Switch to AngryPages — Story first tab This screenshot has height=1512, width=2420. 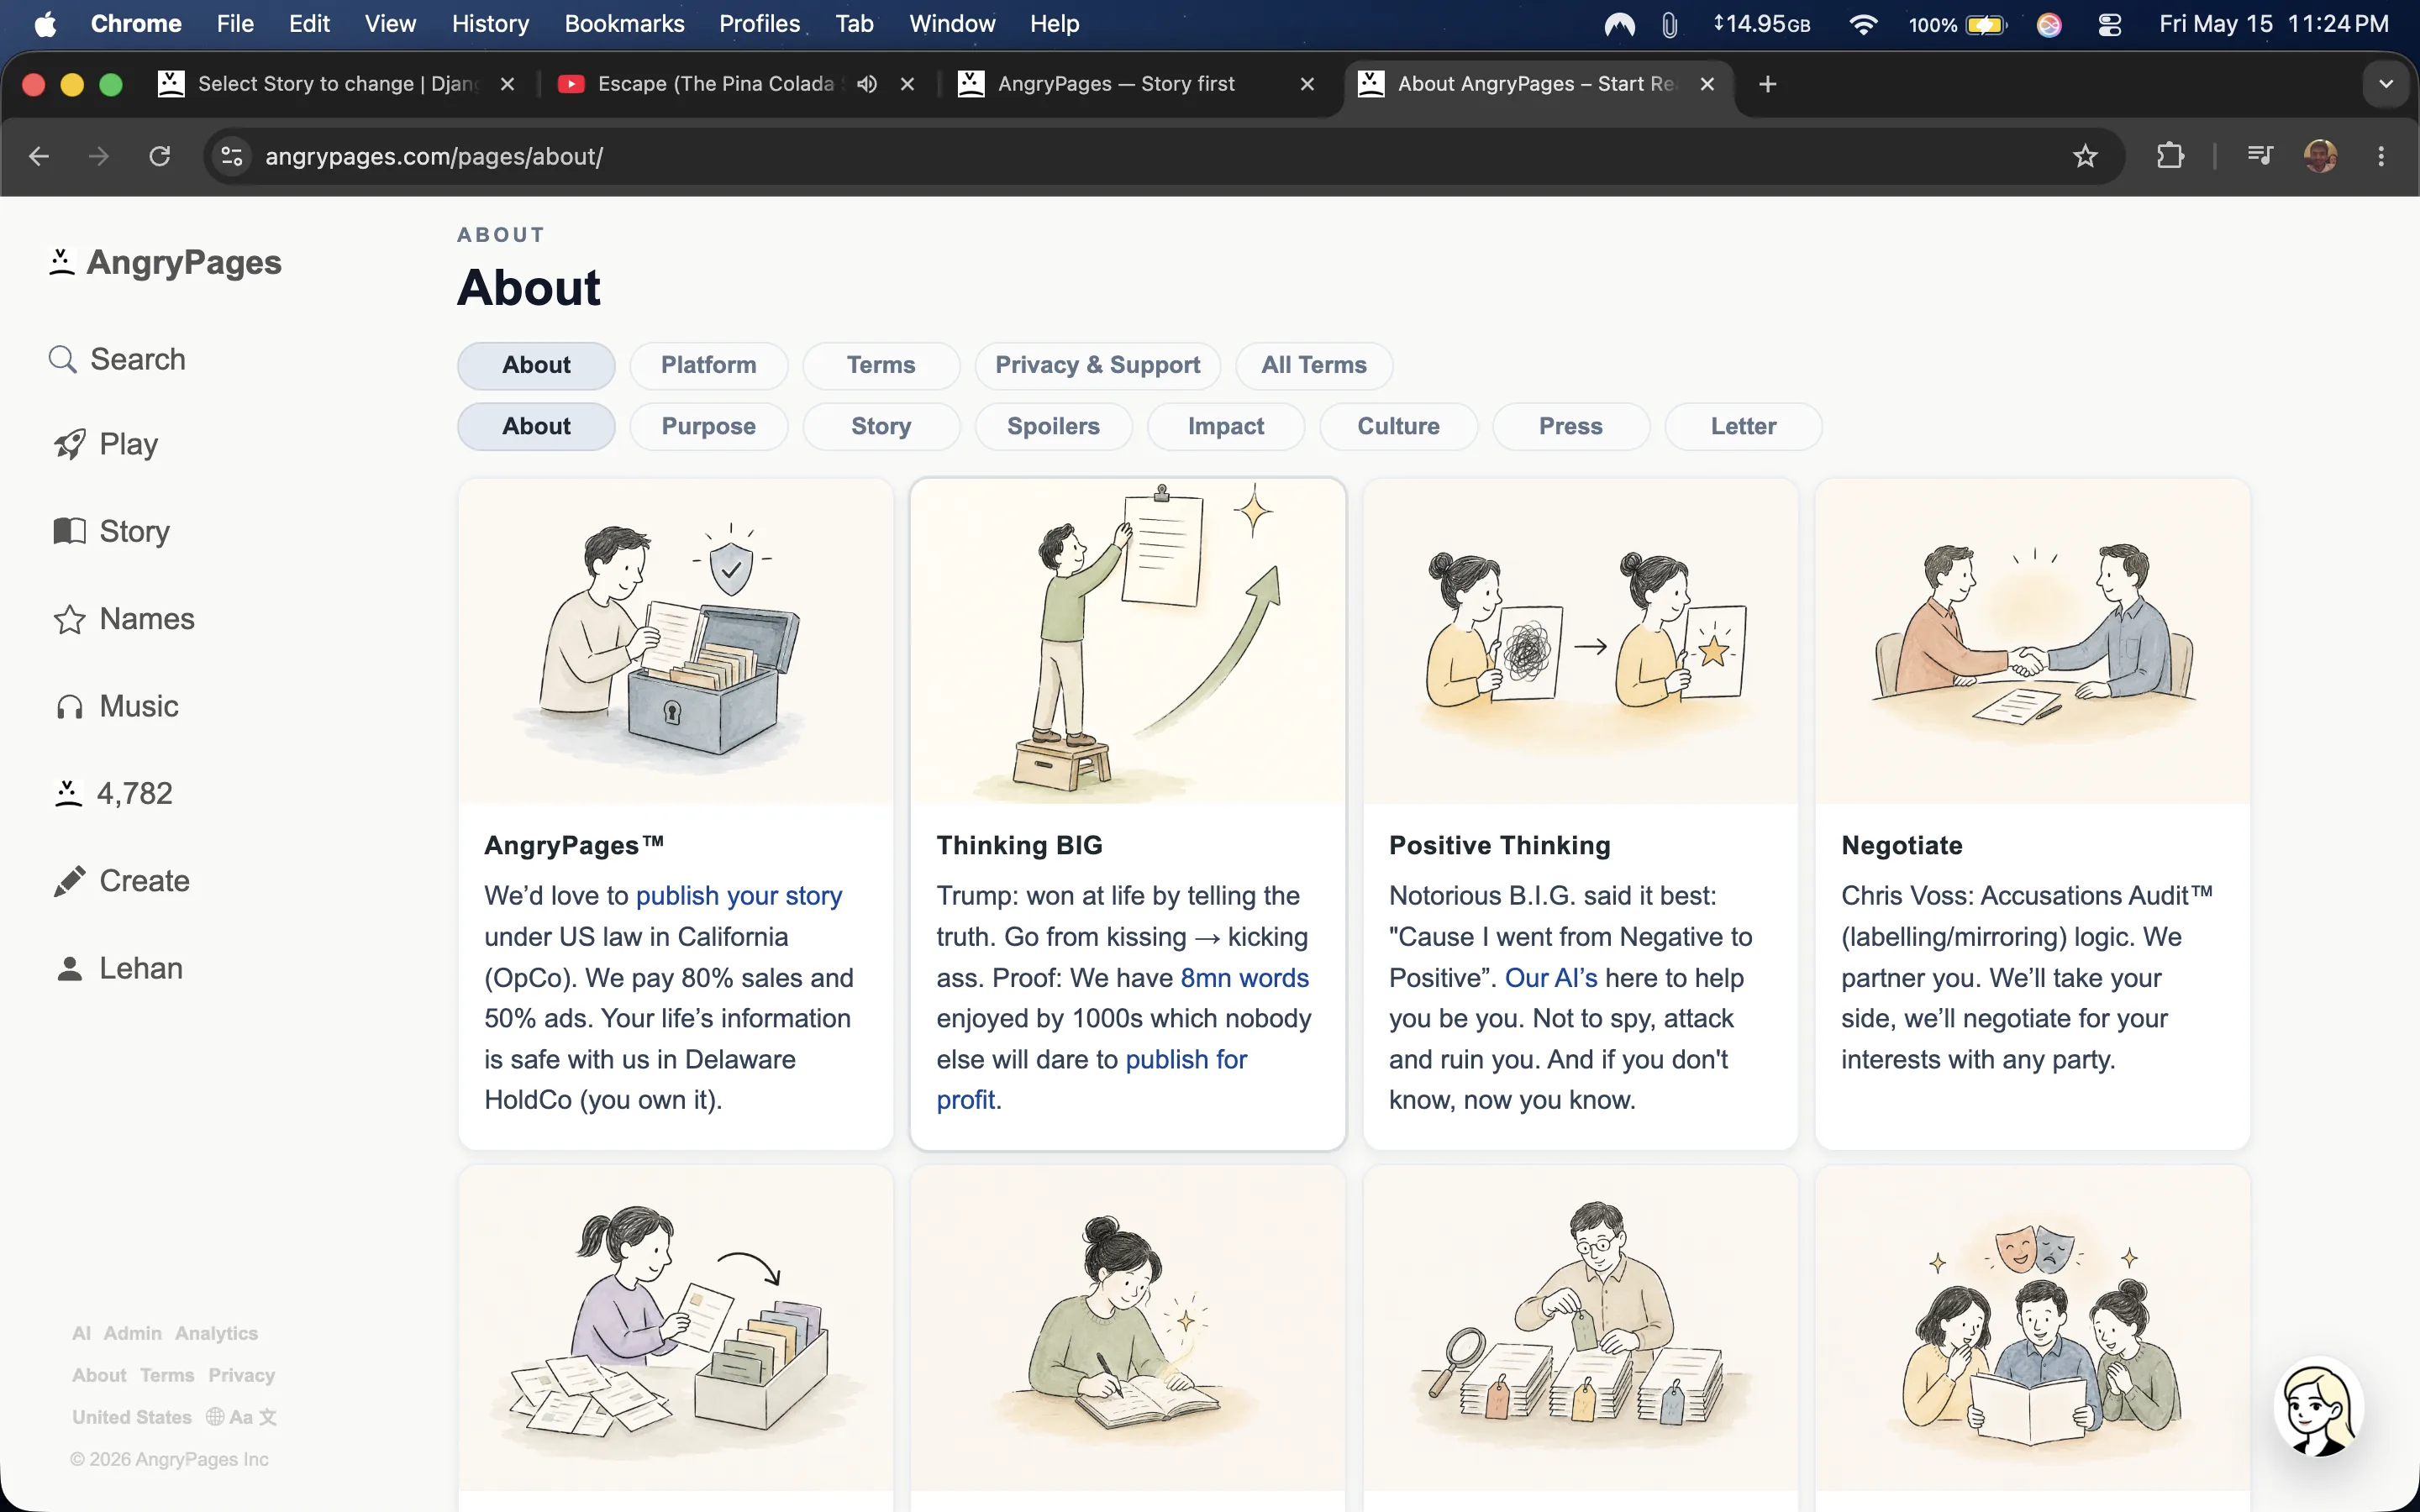click(x=1116, y=84)
